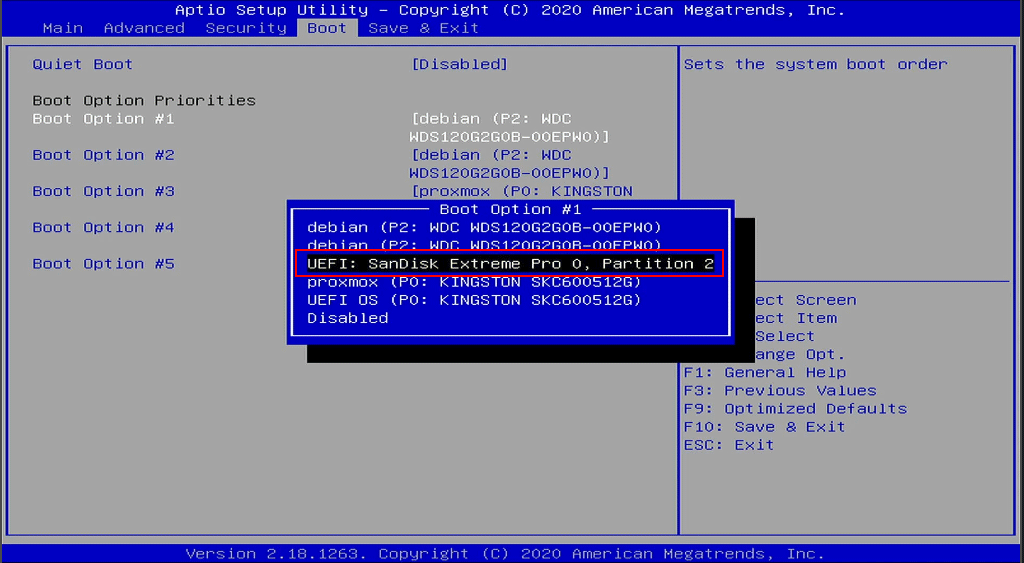
Task: Choose the top debian entry in popup
Action: click(485, 228)
